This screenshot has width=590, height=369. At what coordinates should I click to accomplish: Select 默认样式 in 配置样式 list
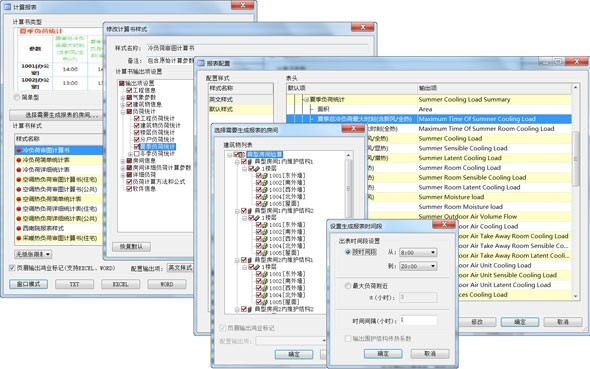(x=241, y=109)
